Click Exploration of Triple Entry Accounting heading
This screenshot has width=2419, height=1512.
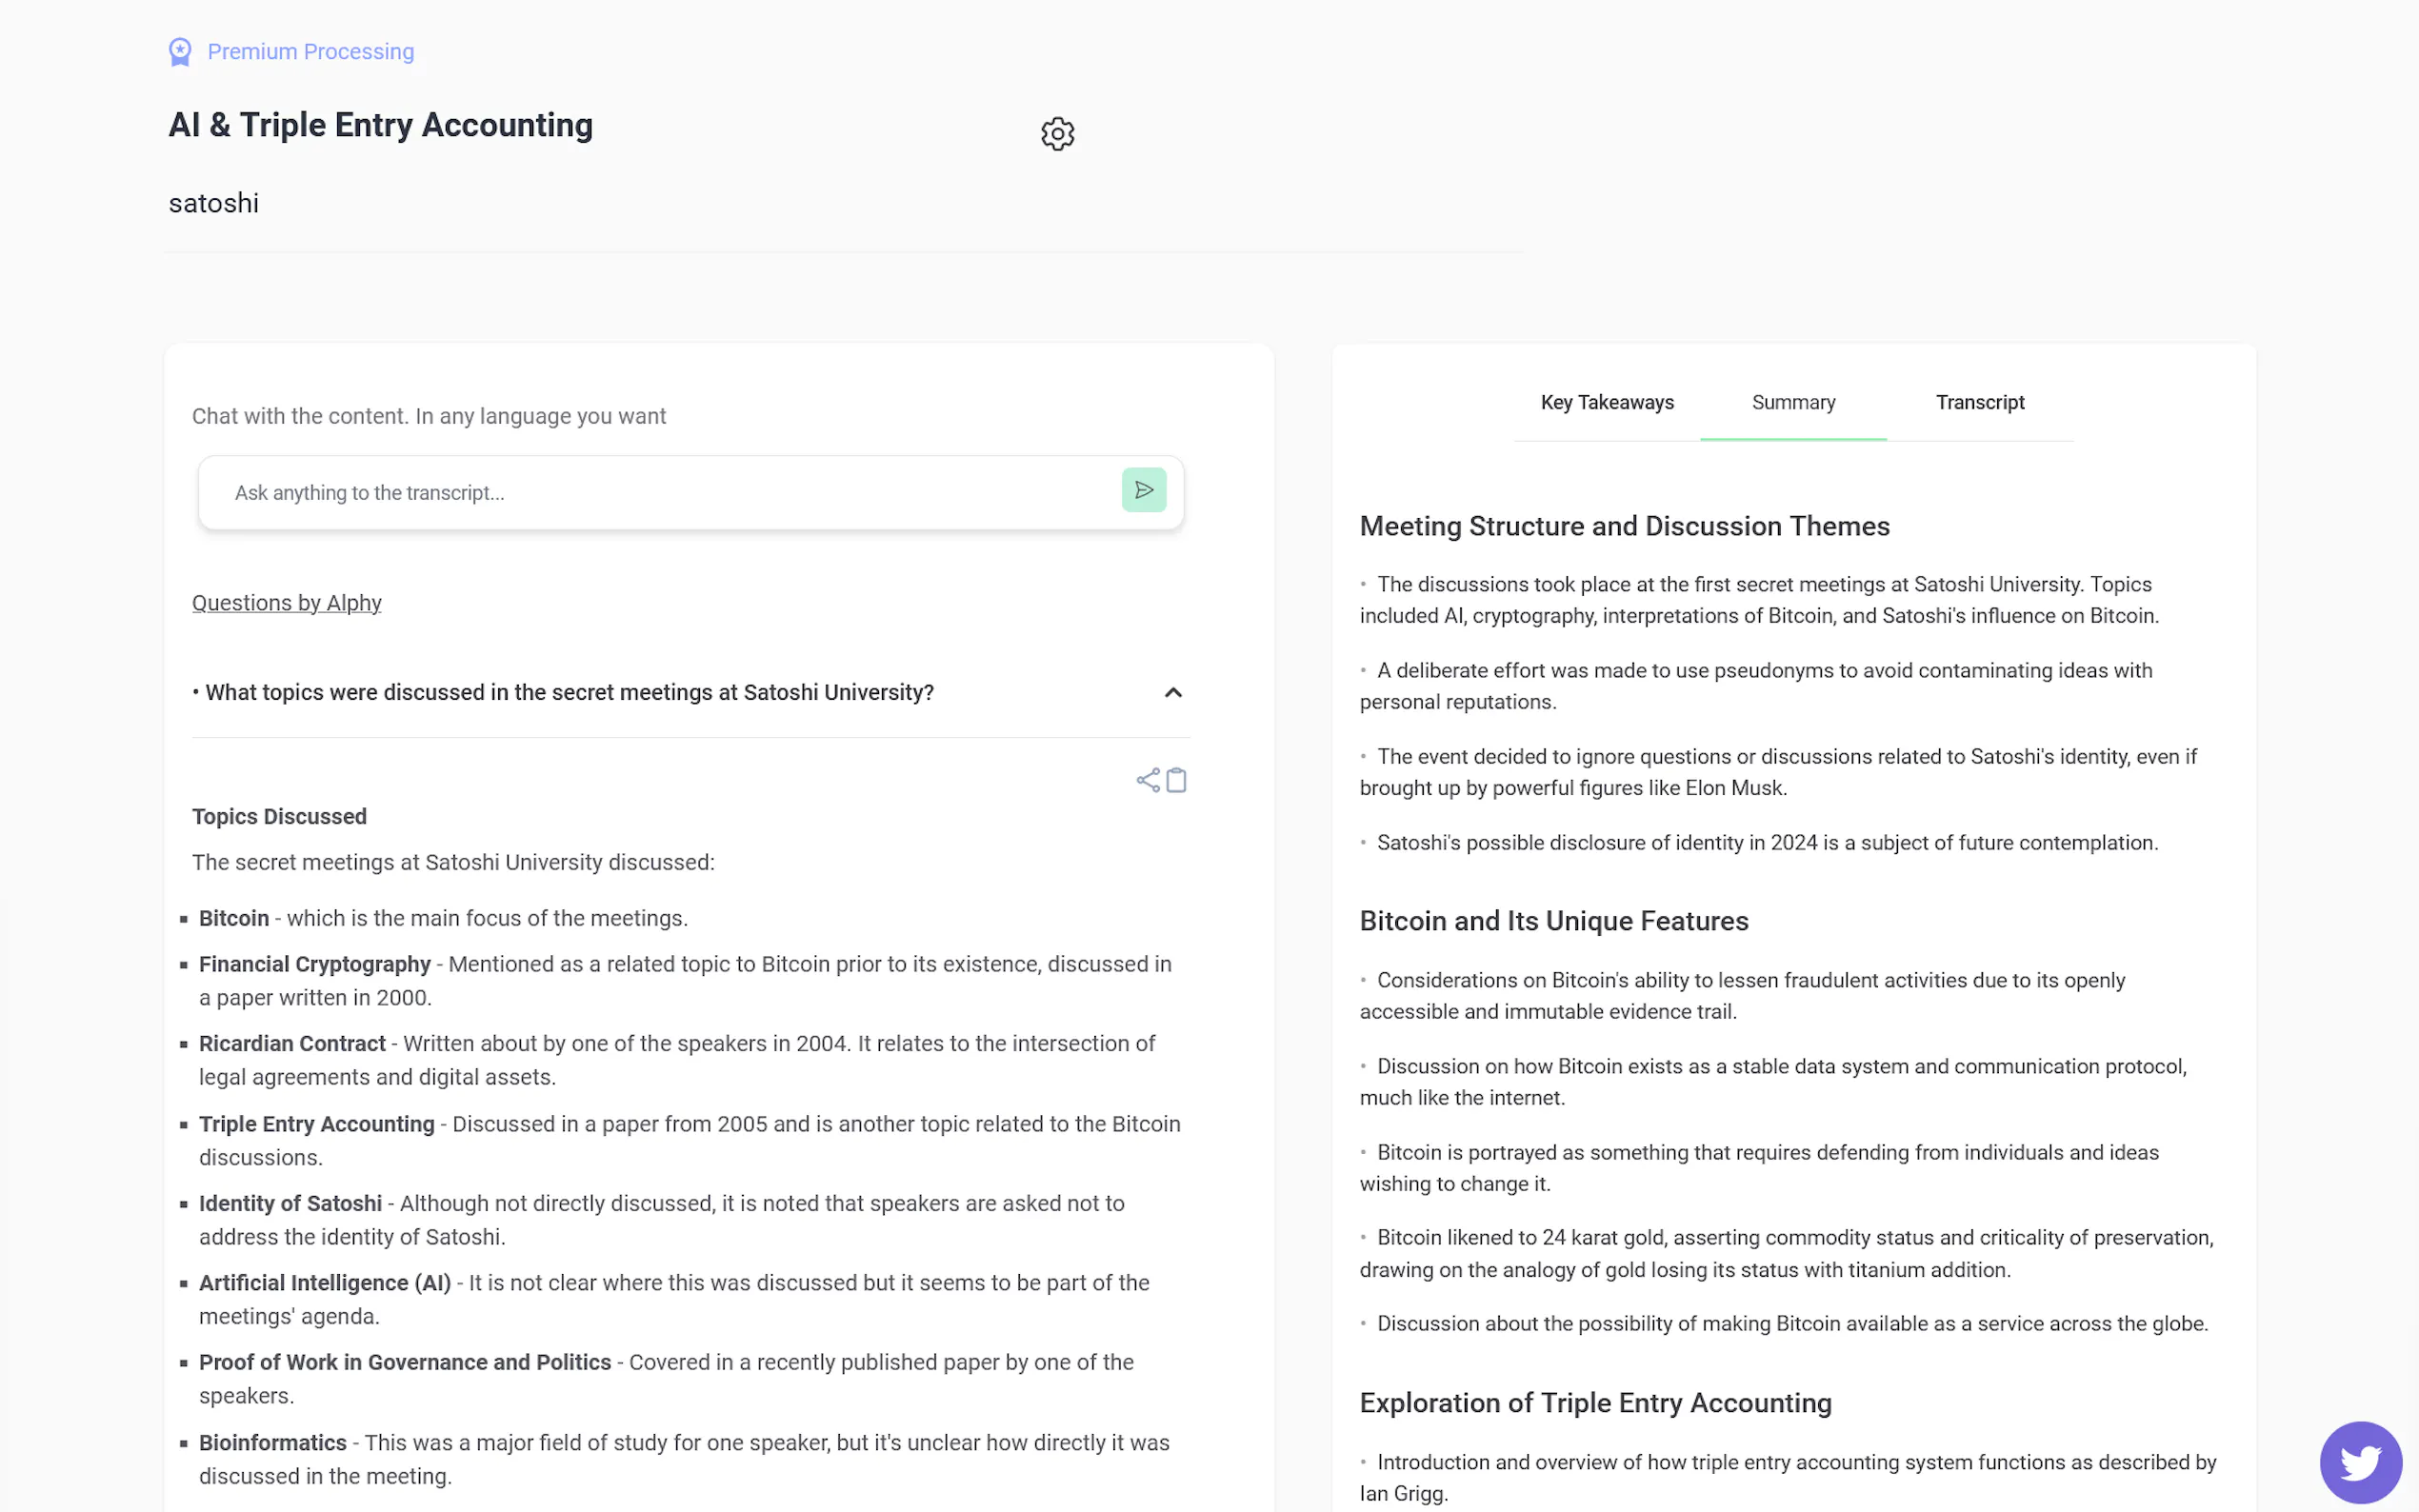coord(1595,1403)
